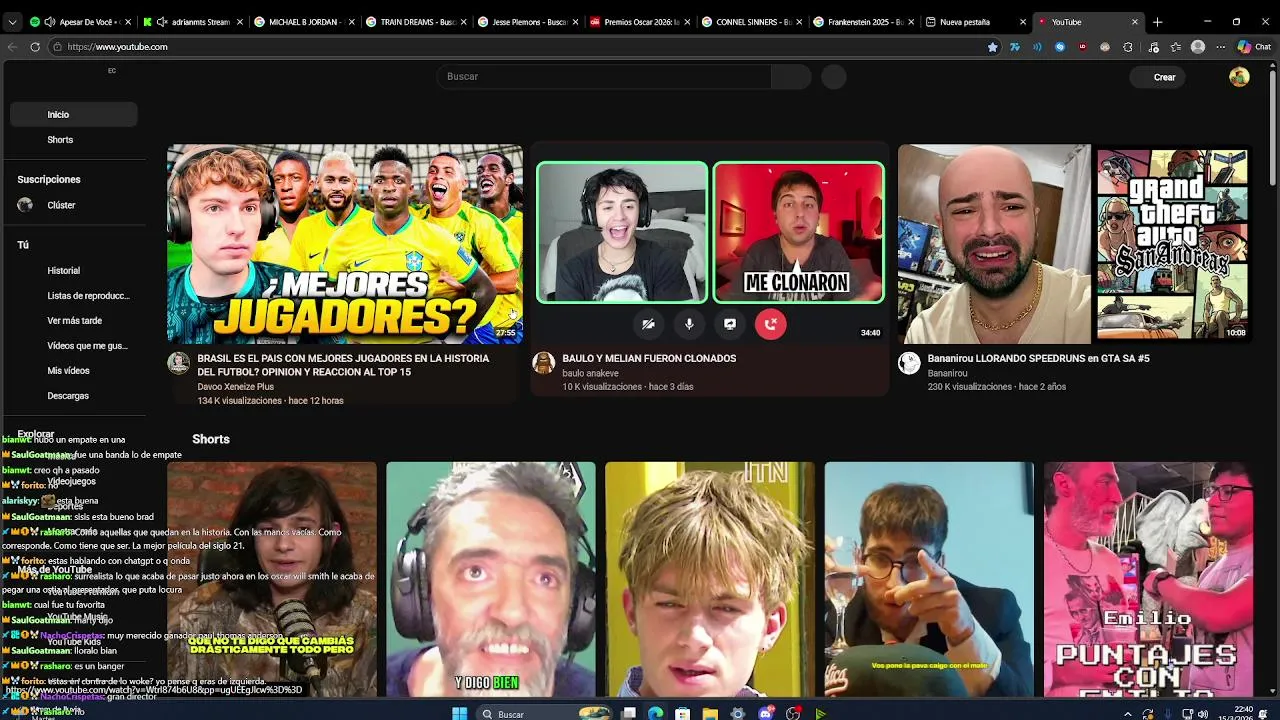Open a new browser tab with plus
Viewport: 1280px width, 720px height.
point(1157,22)
